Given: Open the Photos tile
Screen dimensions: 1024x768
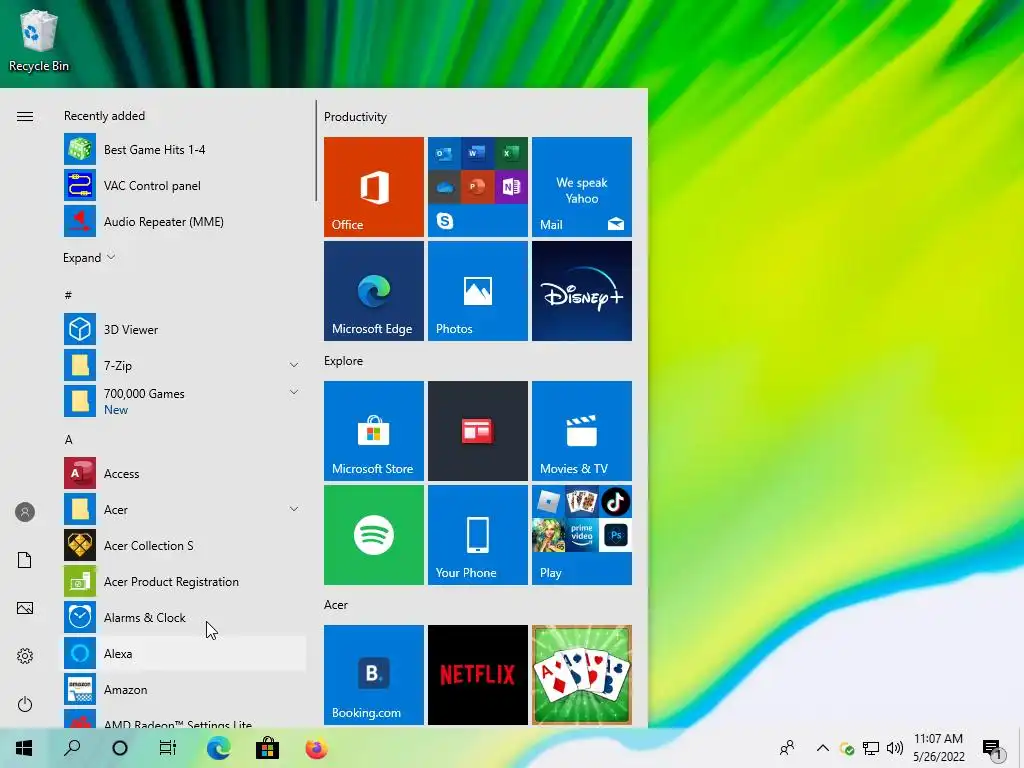Looking at the screenshot, I should coord(477,291).
